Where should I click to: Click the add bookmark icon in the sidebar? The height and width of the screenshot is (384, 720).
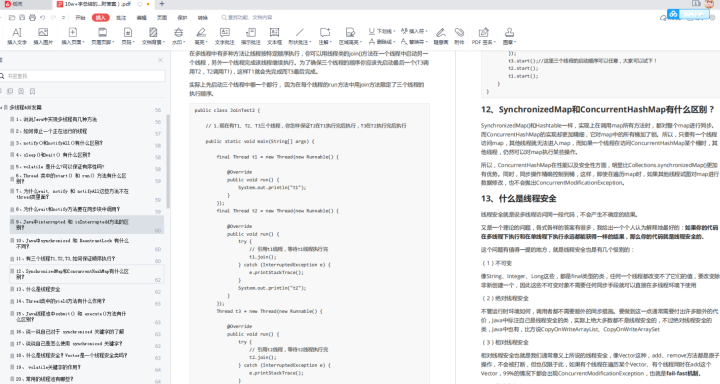(x=32, y=91)
